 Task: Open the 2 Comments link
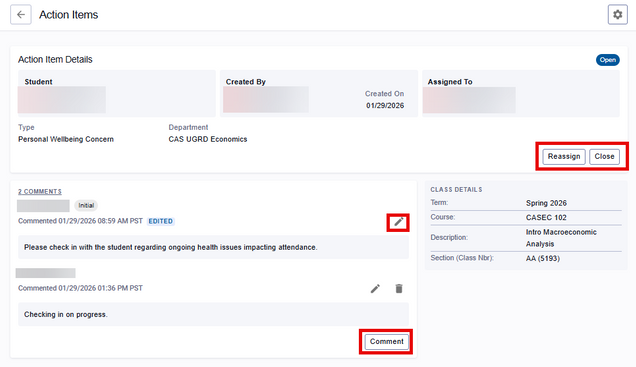(40, 191)
